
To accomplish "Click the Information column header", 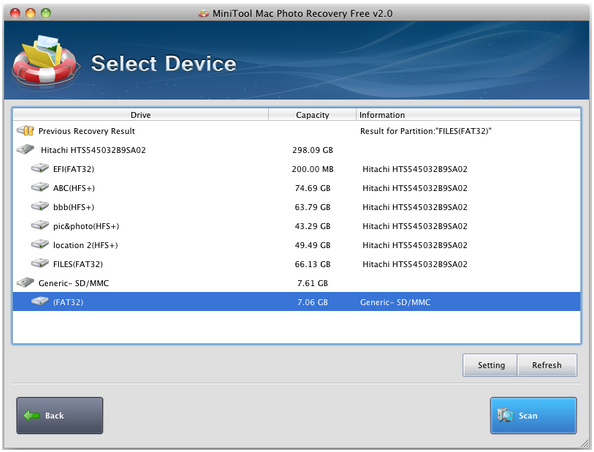I will [x=468, y=115].
